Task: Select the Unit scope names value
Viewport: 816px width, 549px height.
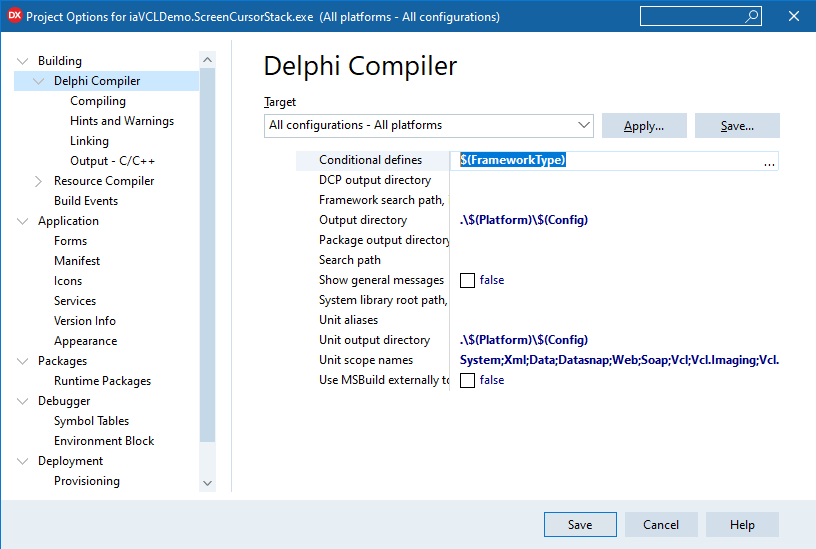Action: pyautogui.click(x=619, y=360)
